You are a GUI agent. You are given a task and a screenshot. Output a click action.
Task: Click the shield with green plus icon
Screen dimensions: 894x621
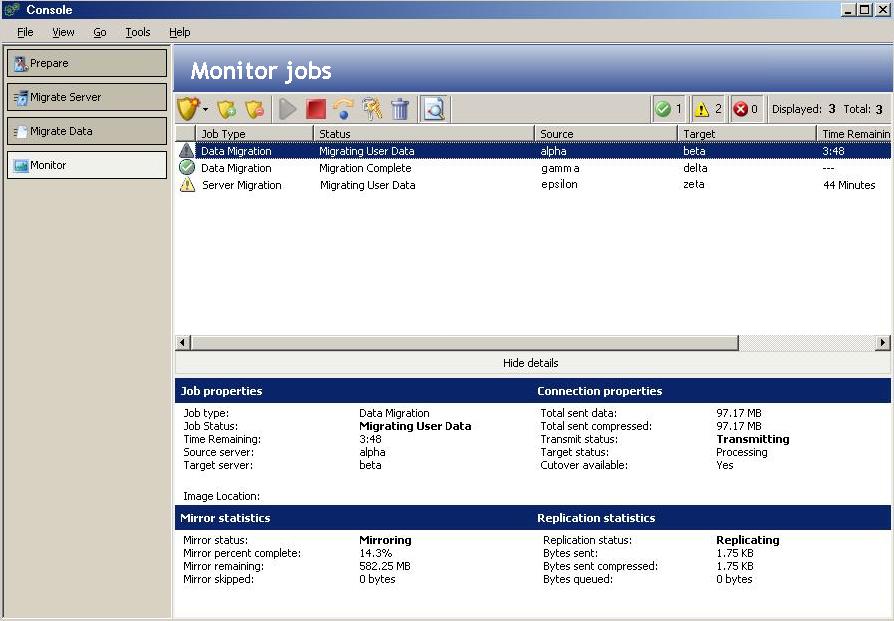227,109
